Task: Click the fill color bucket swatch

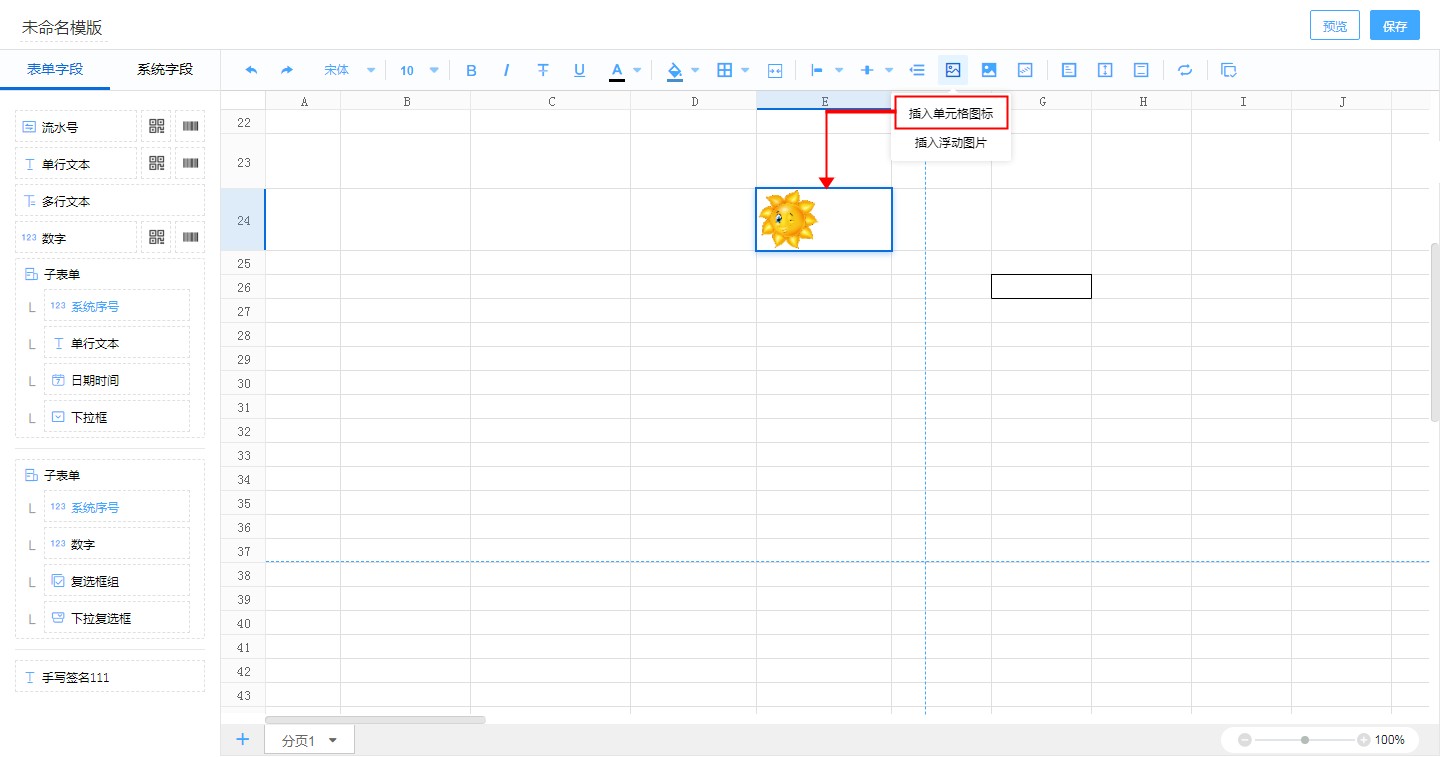Action: coord(674,70)
